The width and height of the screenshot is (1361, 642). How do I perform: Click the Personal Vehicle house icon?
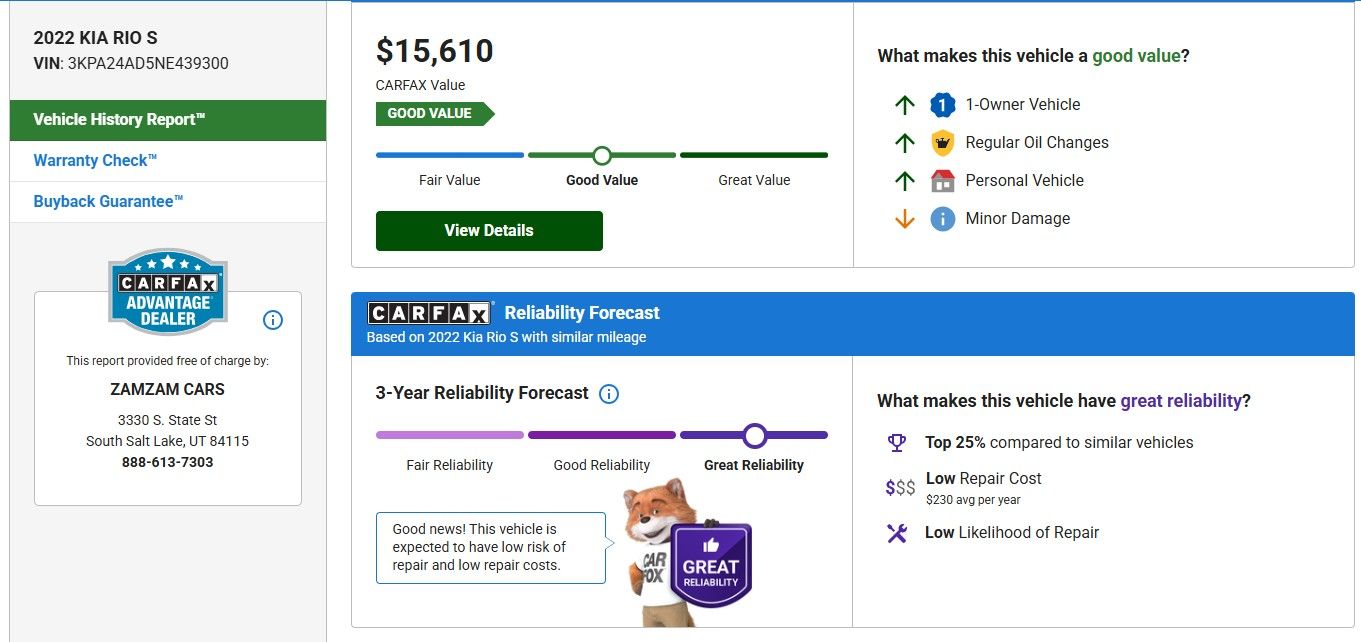[942, 181]
